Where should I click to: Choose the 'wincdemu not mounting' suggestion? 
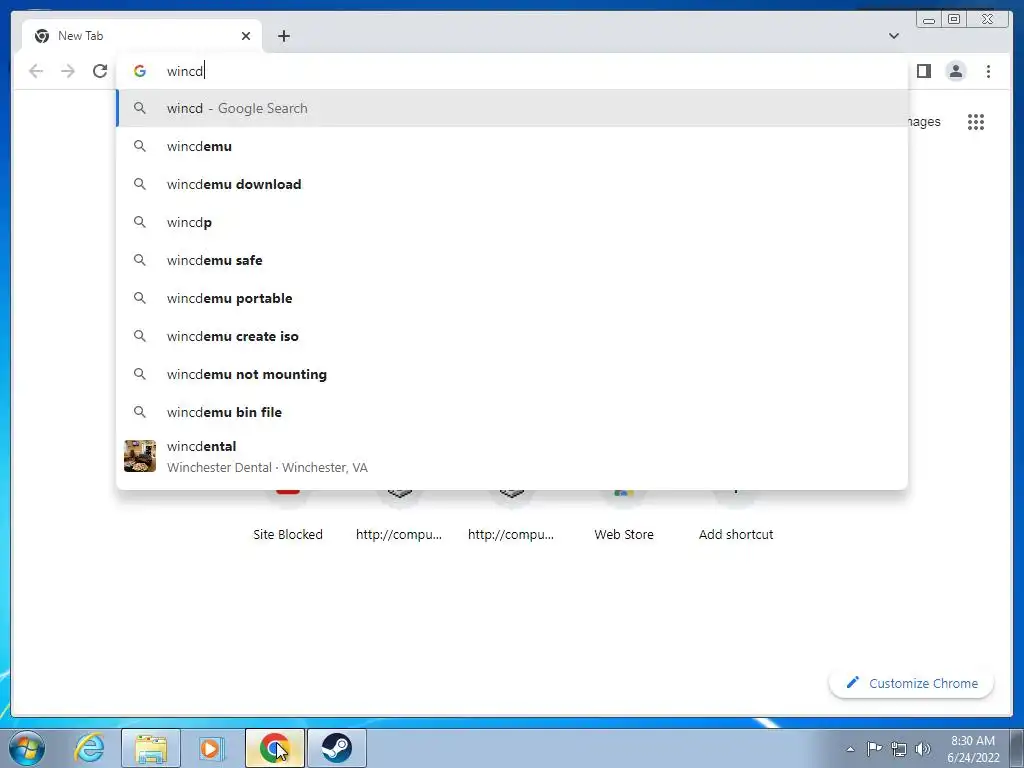coord(512,374)
